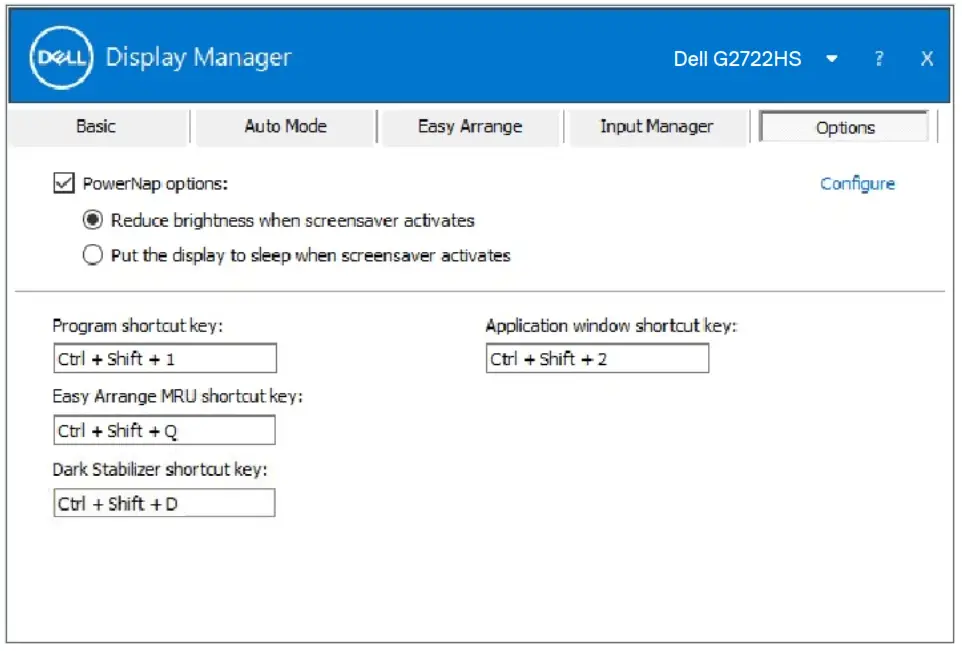
Task: Open the Input Manager tab
Action: (x=656, y=126)
